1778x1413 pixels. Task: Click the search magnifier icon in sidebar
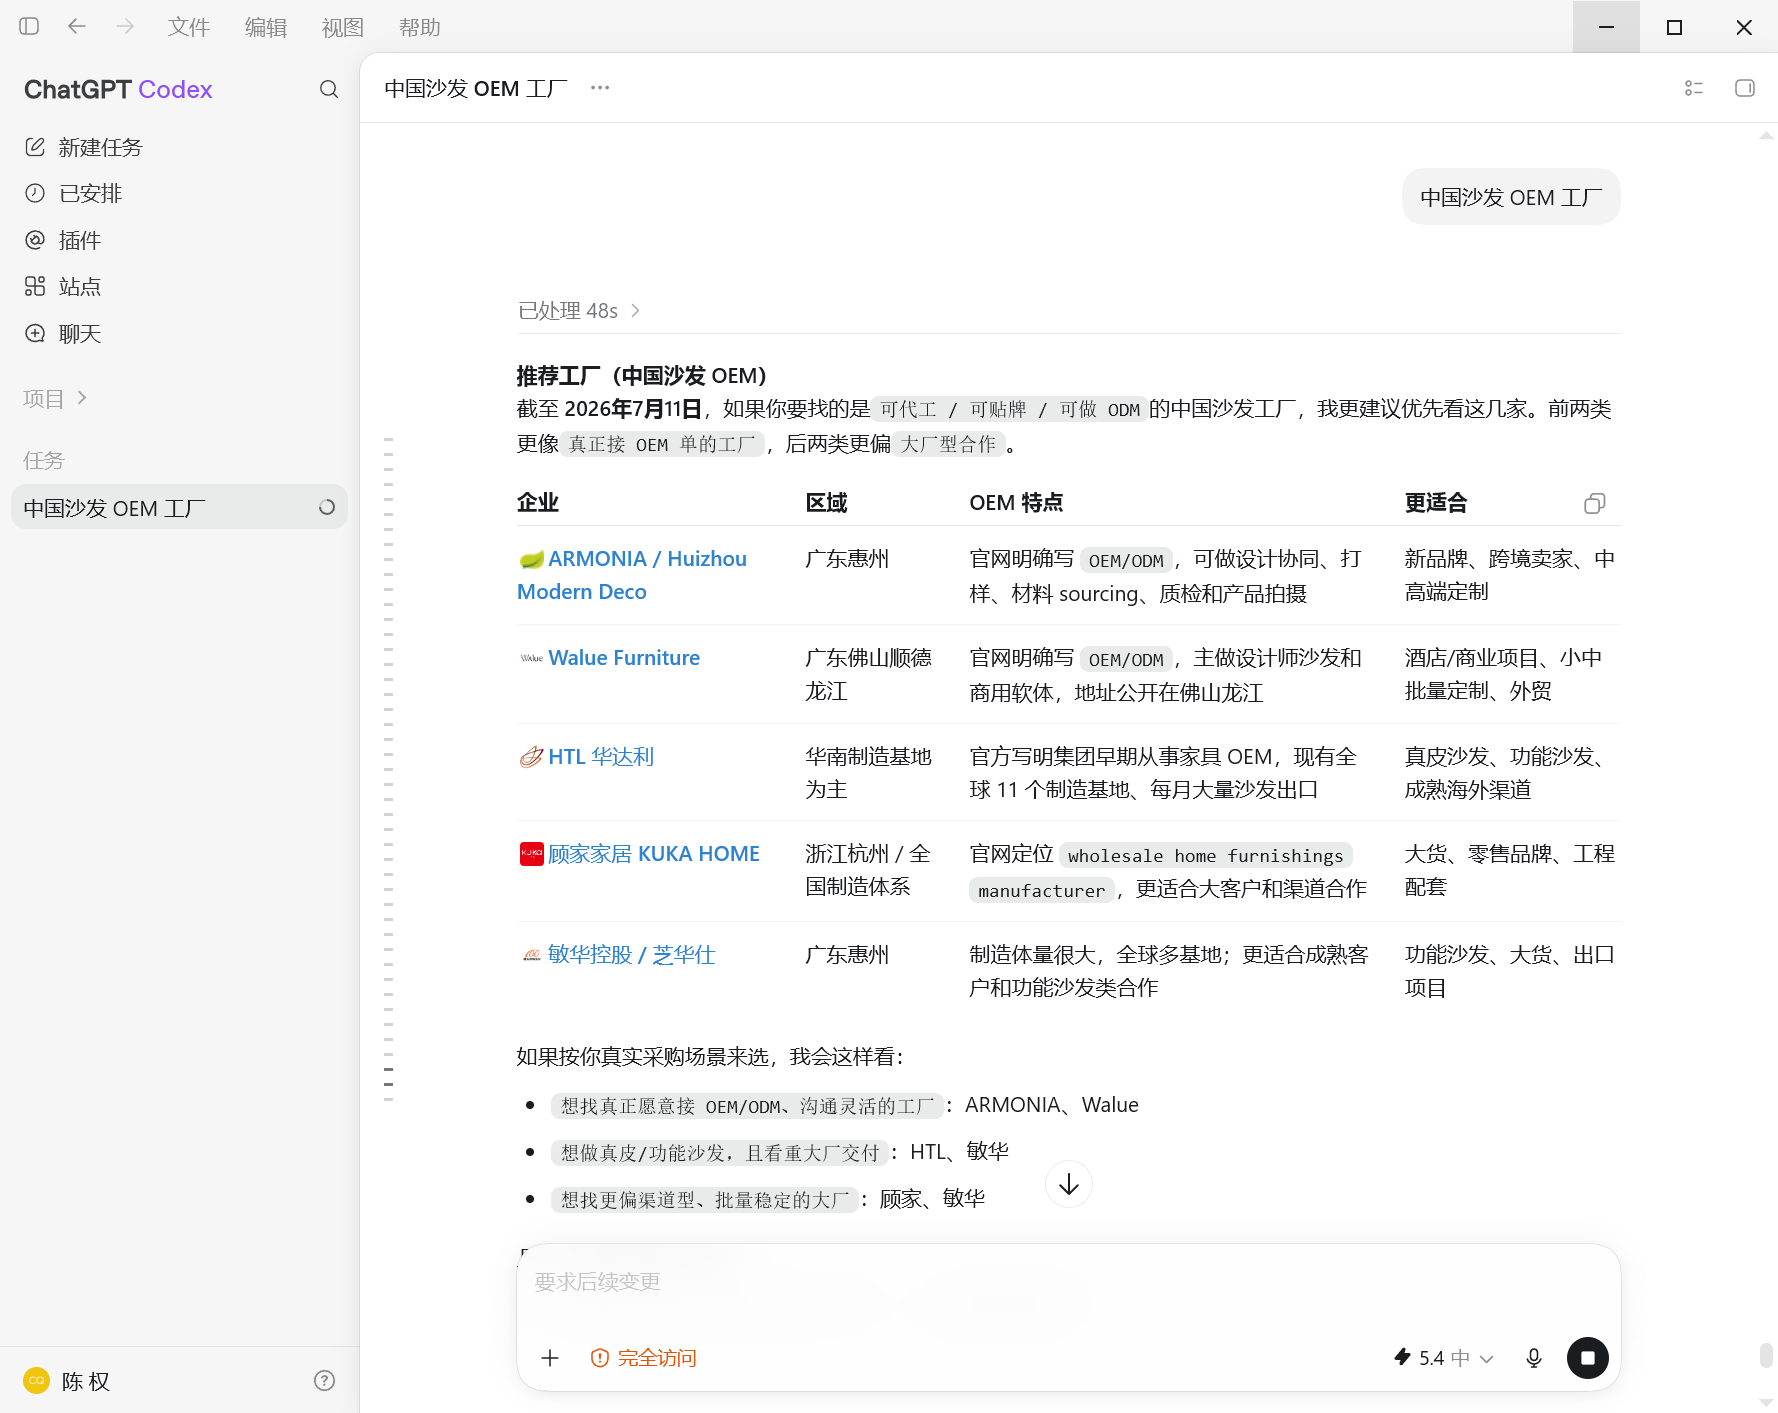point(329,89)
